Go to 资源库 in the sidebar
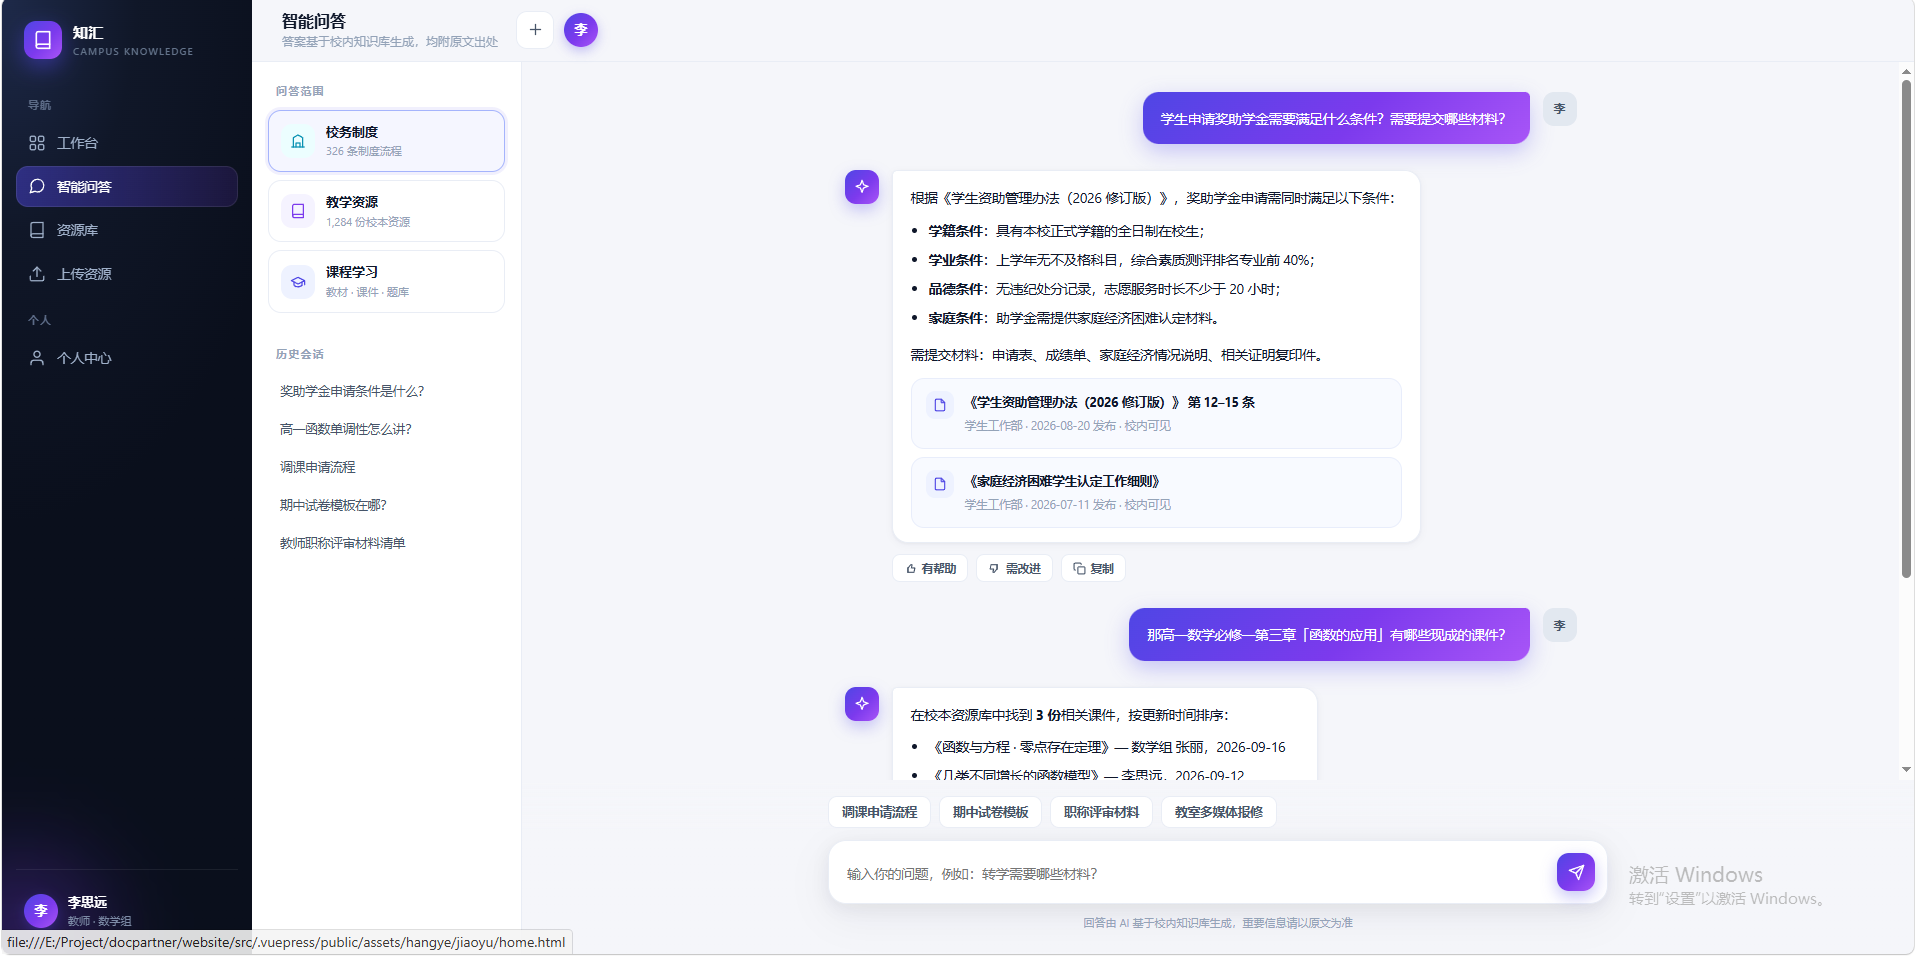 (x=126, y=230)
